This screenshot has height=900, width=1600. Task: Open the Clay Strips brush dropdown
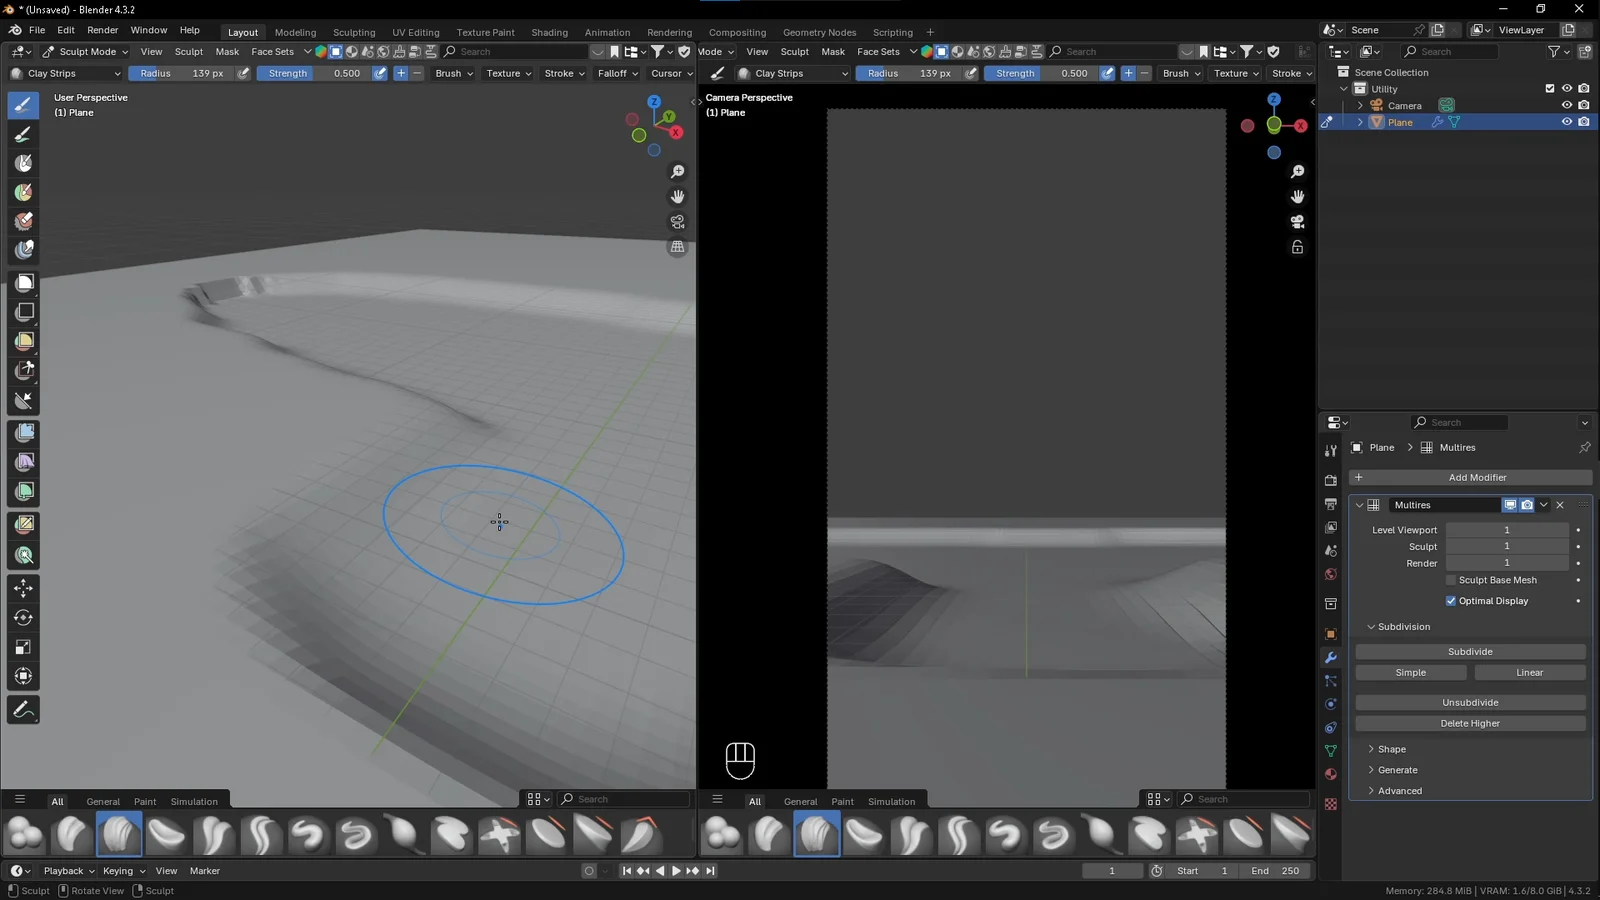[x=67, y=73]
